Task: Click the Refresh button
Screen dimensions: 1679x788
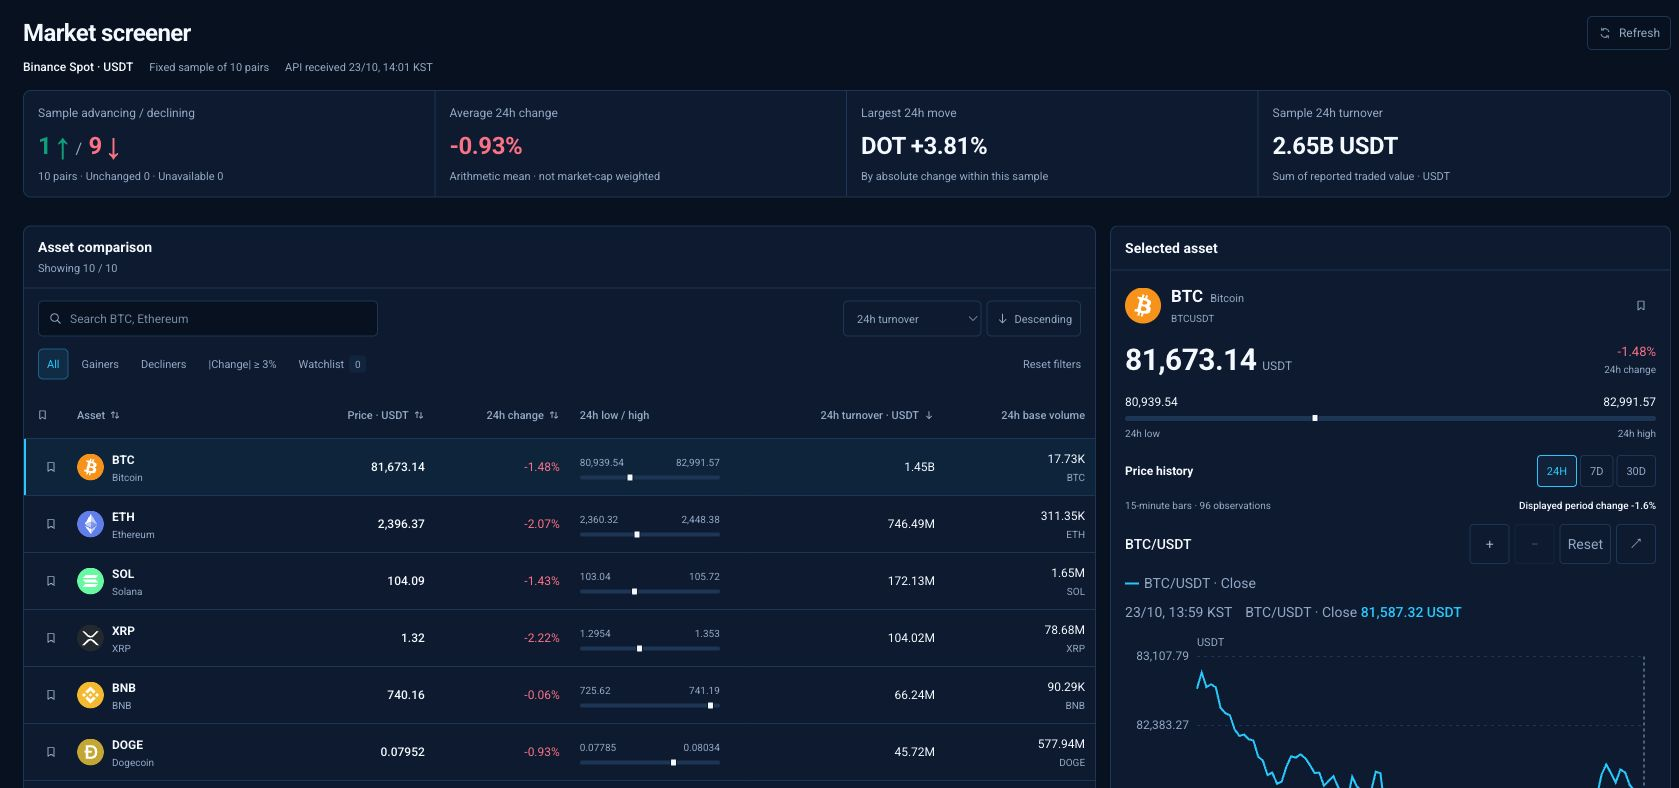Action: (x=1628, y=33)
